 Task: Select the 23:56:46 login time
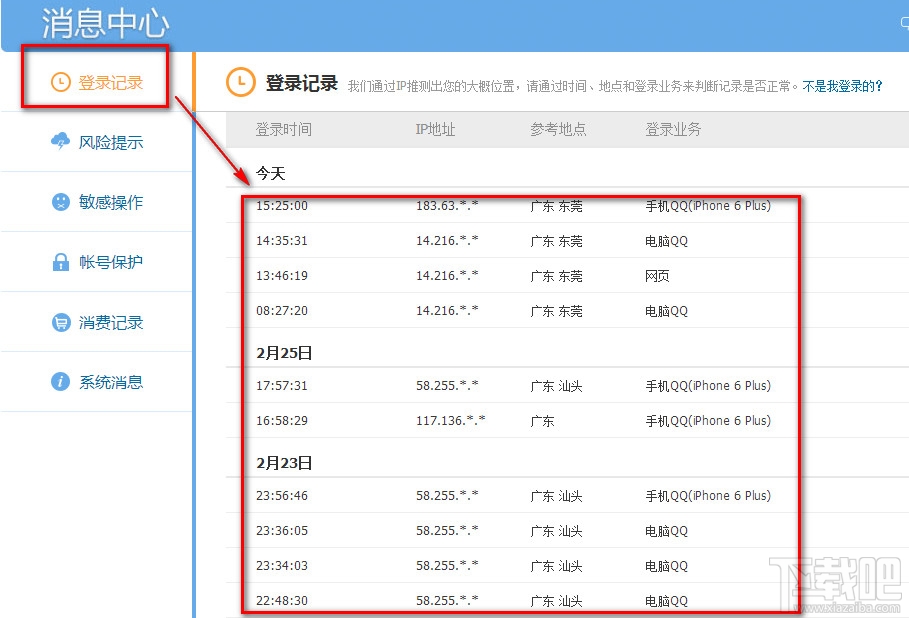[282, 496]
